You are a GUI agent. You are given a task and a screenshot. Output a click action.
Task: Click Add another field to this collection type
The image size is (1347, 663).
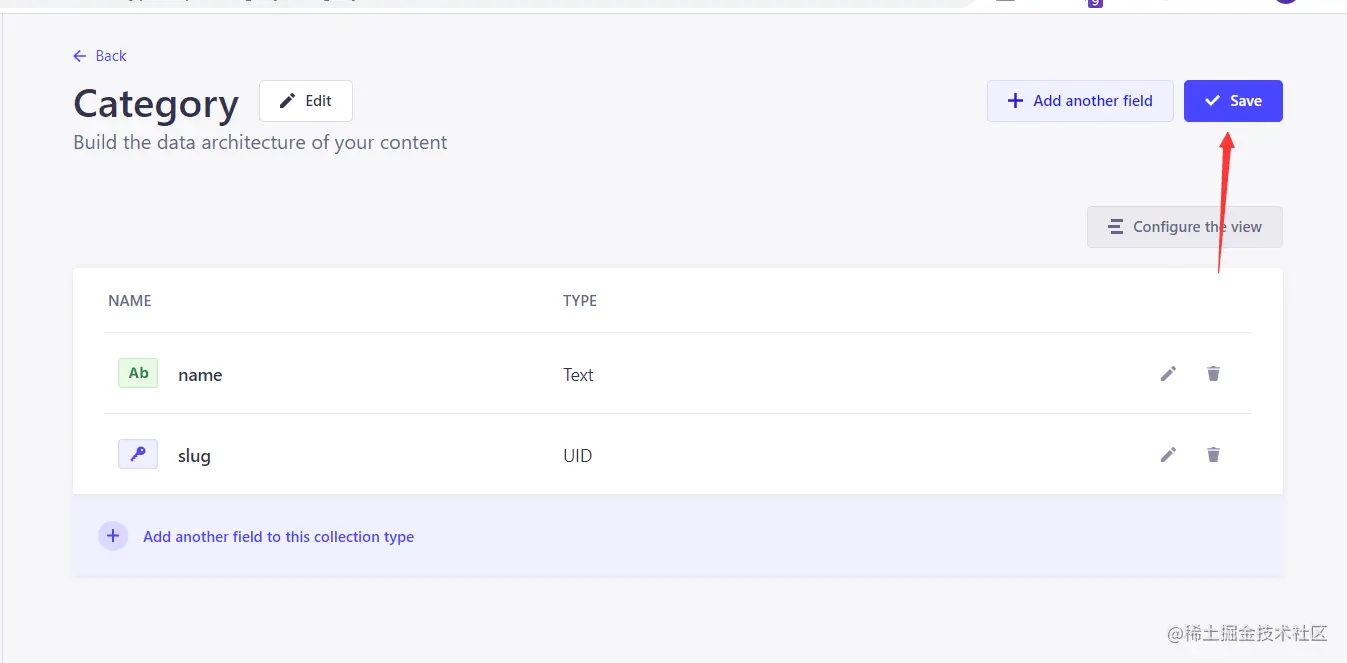[278, 537]
